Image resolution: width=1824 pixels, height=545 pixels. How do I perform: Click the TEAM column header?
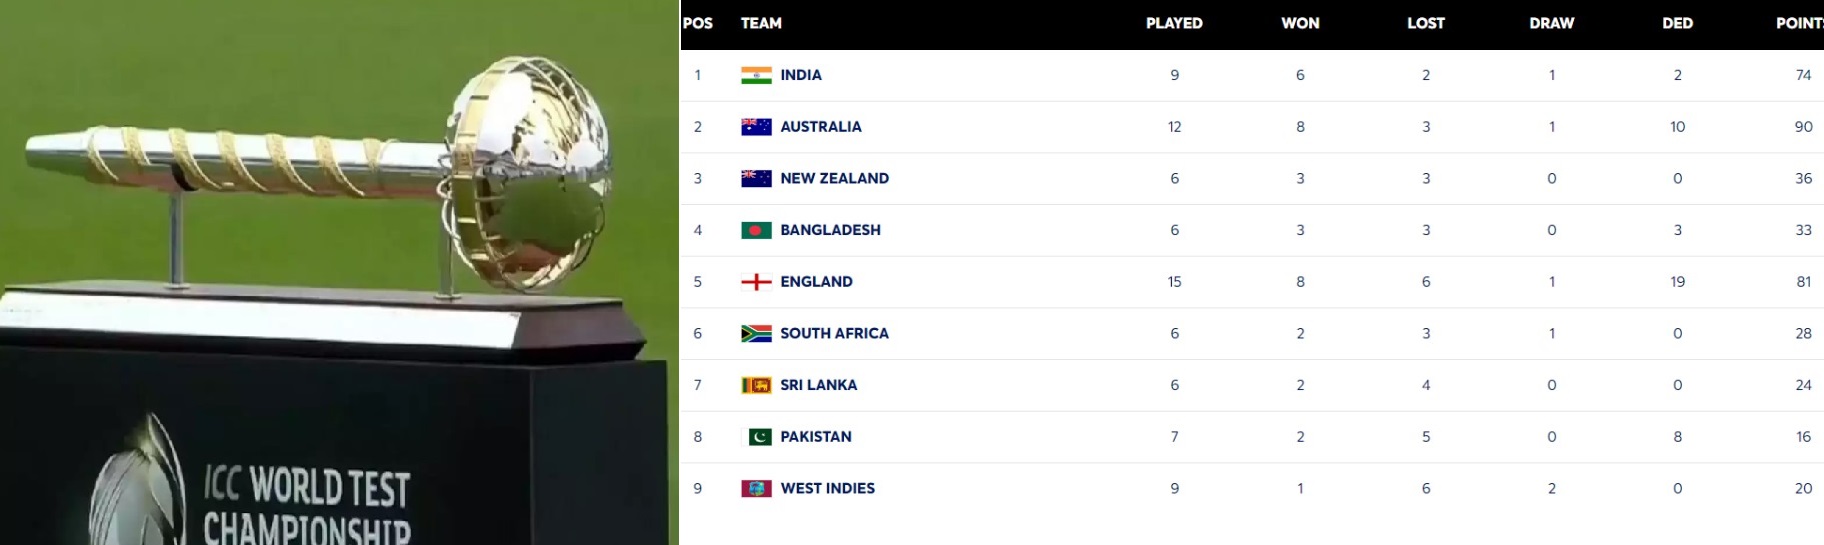[761, 23]
